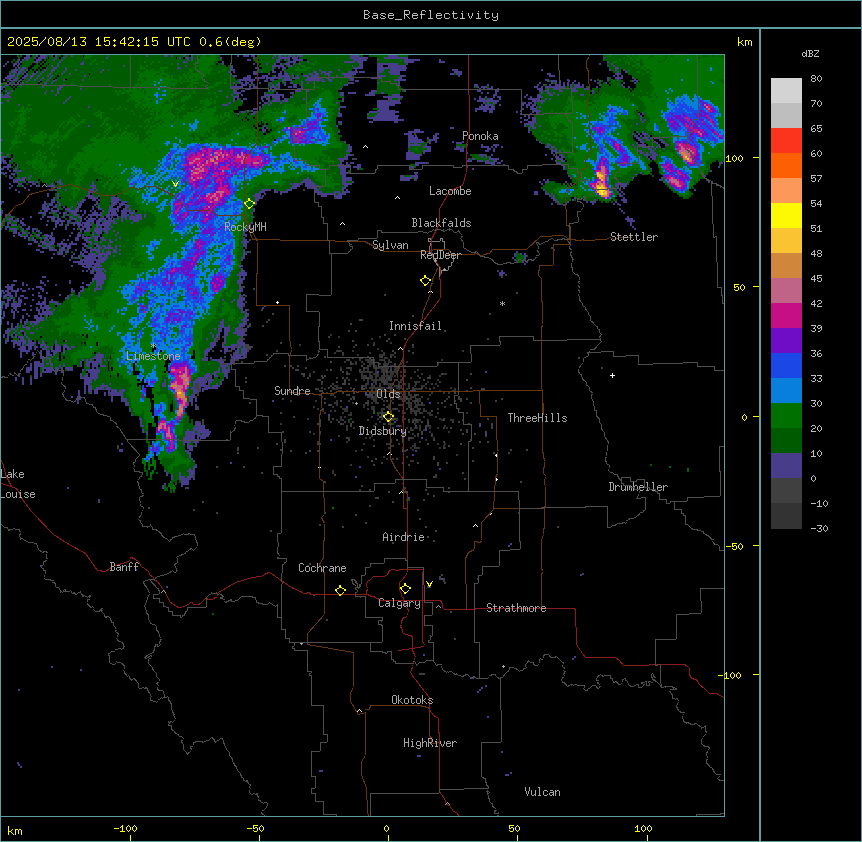Click the Airdrie city label
862x842 pixels.
pyautogui.click(x=403, y=537)
